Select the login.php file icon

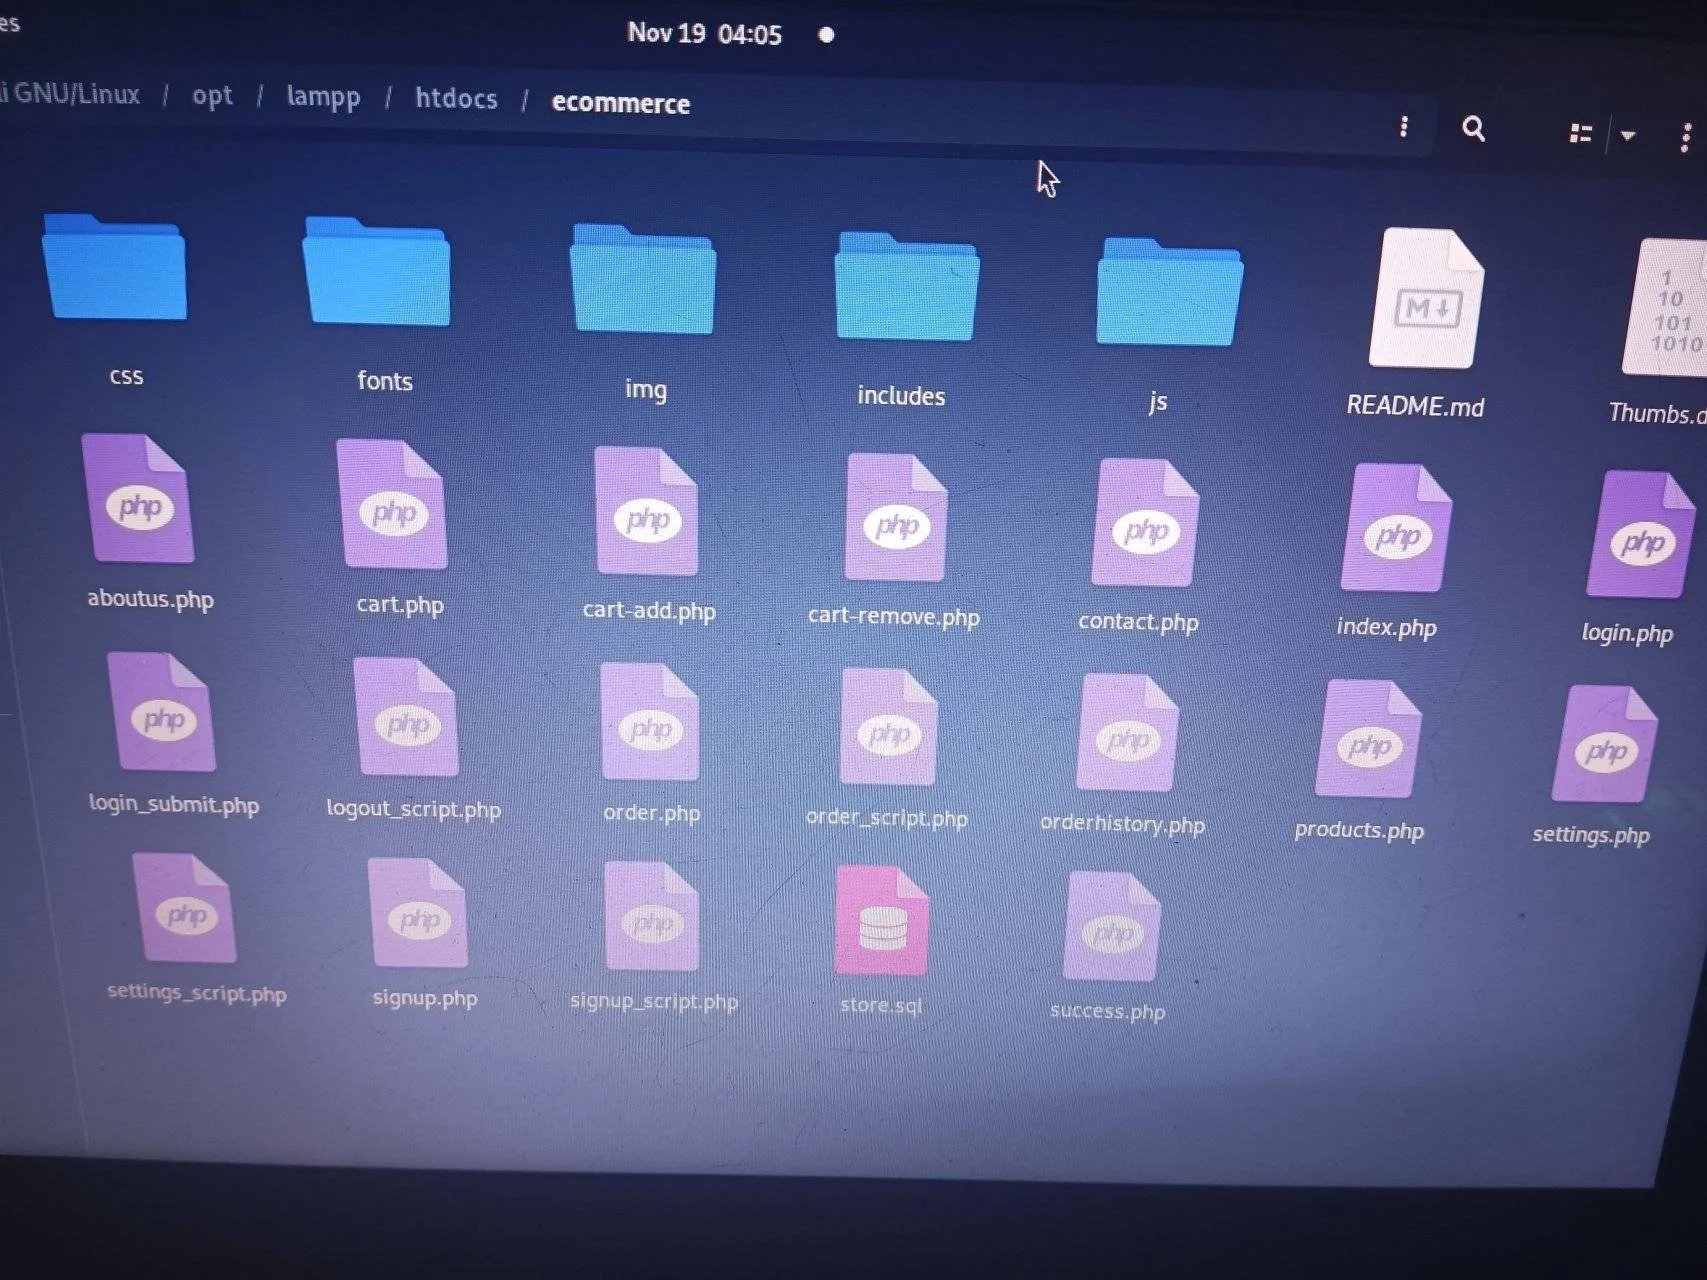point(1642,535)
